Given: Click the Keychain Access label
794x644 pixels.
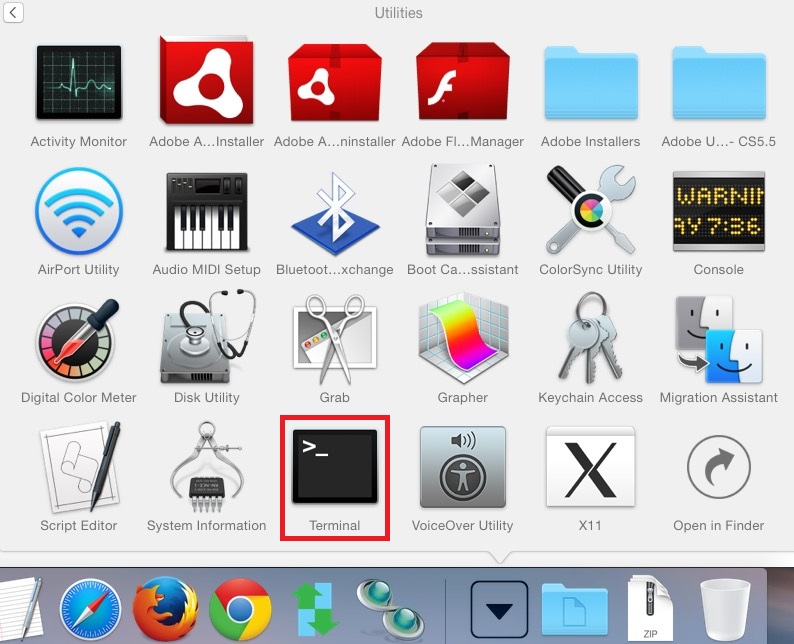Looking at the screenshot, I should (x=590, y=397).
